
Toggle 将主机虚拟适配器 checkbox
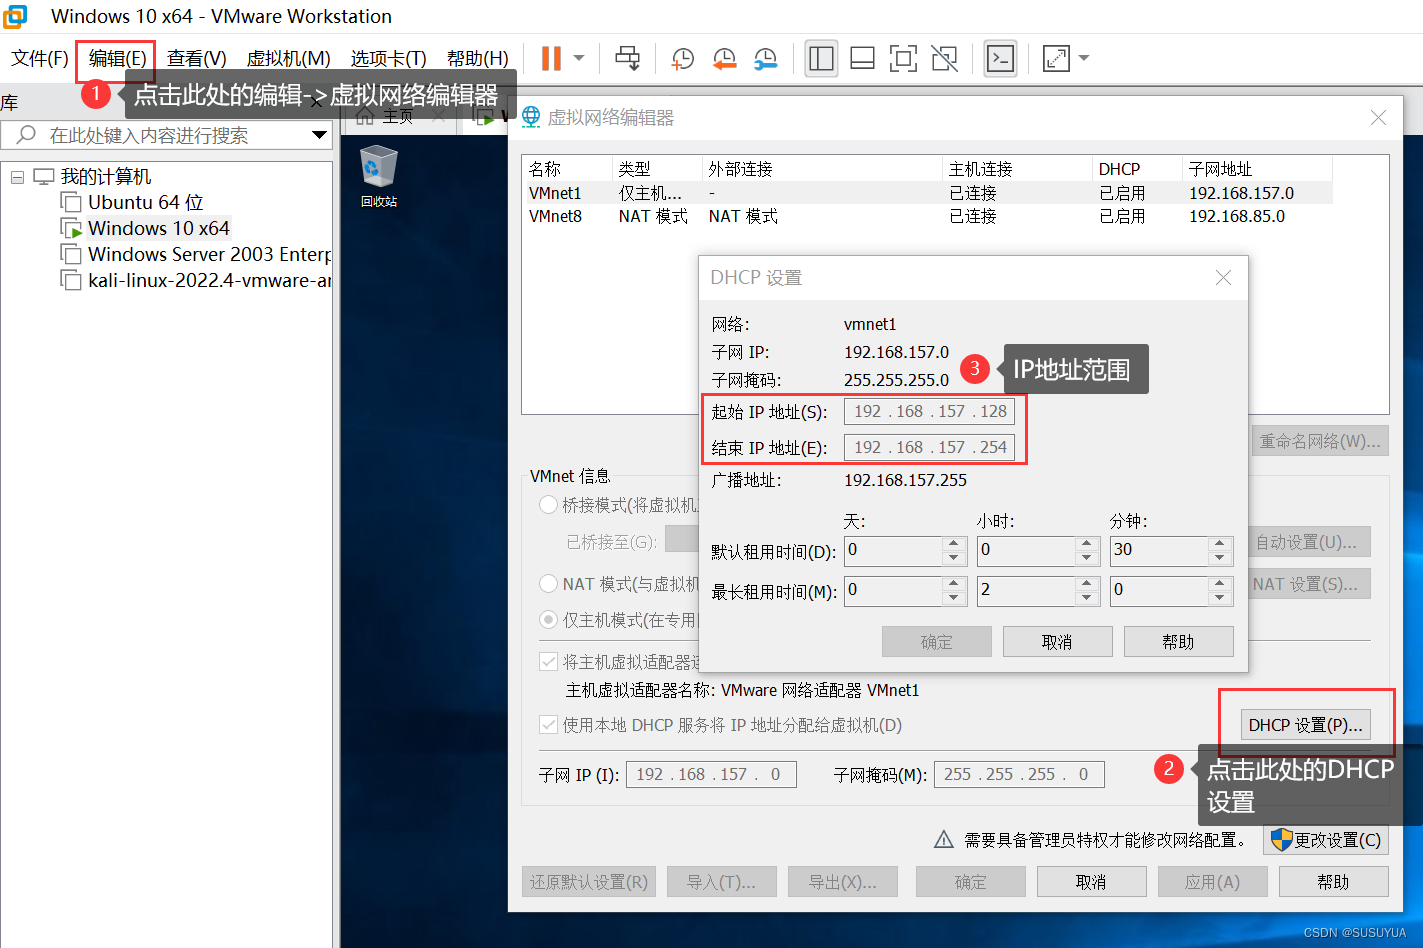548,662
